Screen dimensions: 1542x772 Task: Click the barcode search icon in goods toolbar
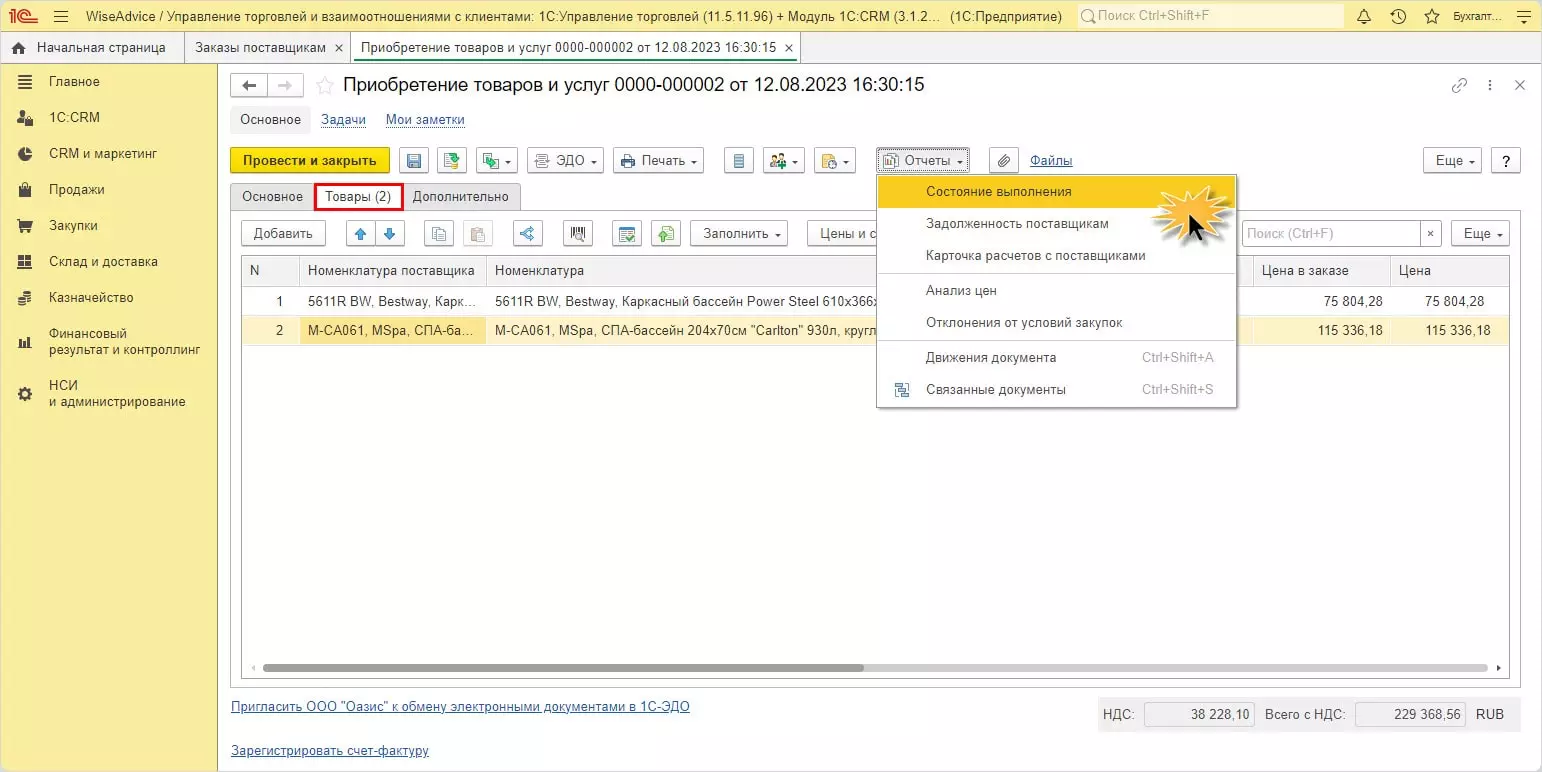click(578, 234)
